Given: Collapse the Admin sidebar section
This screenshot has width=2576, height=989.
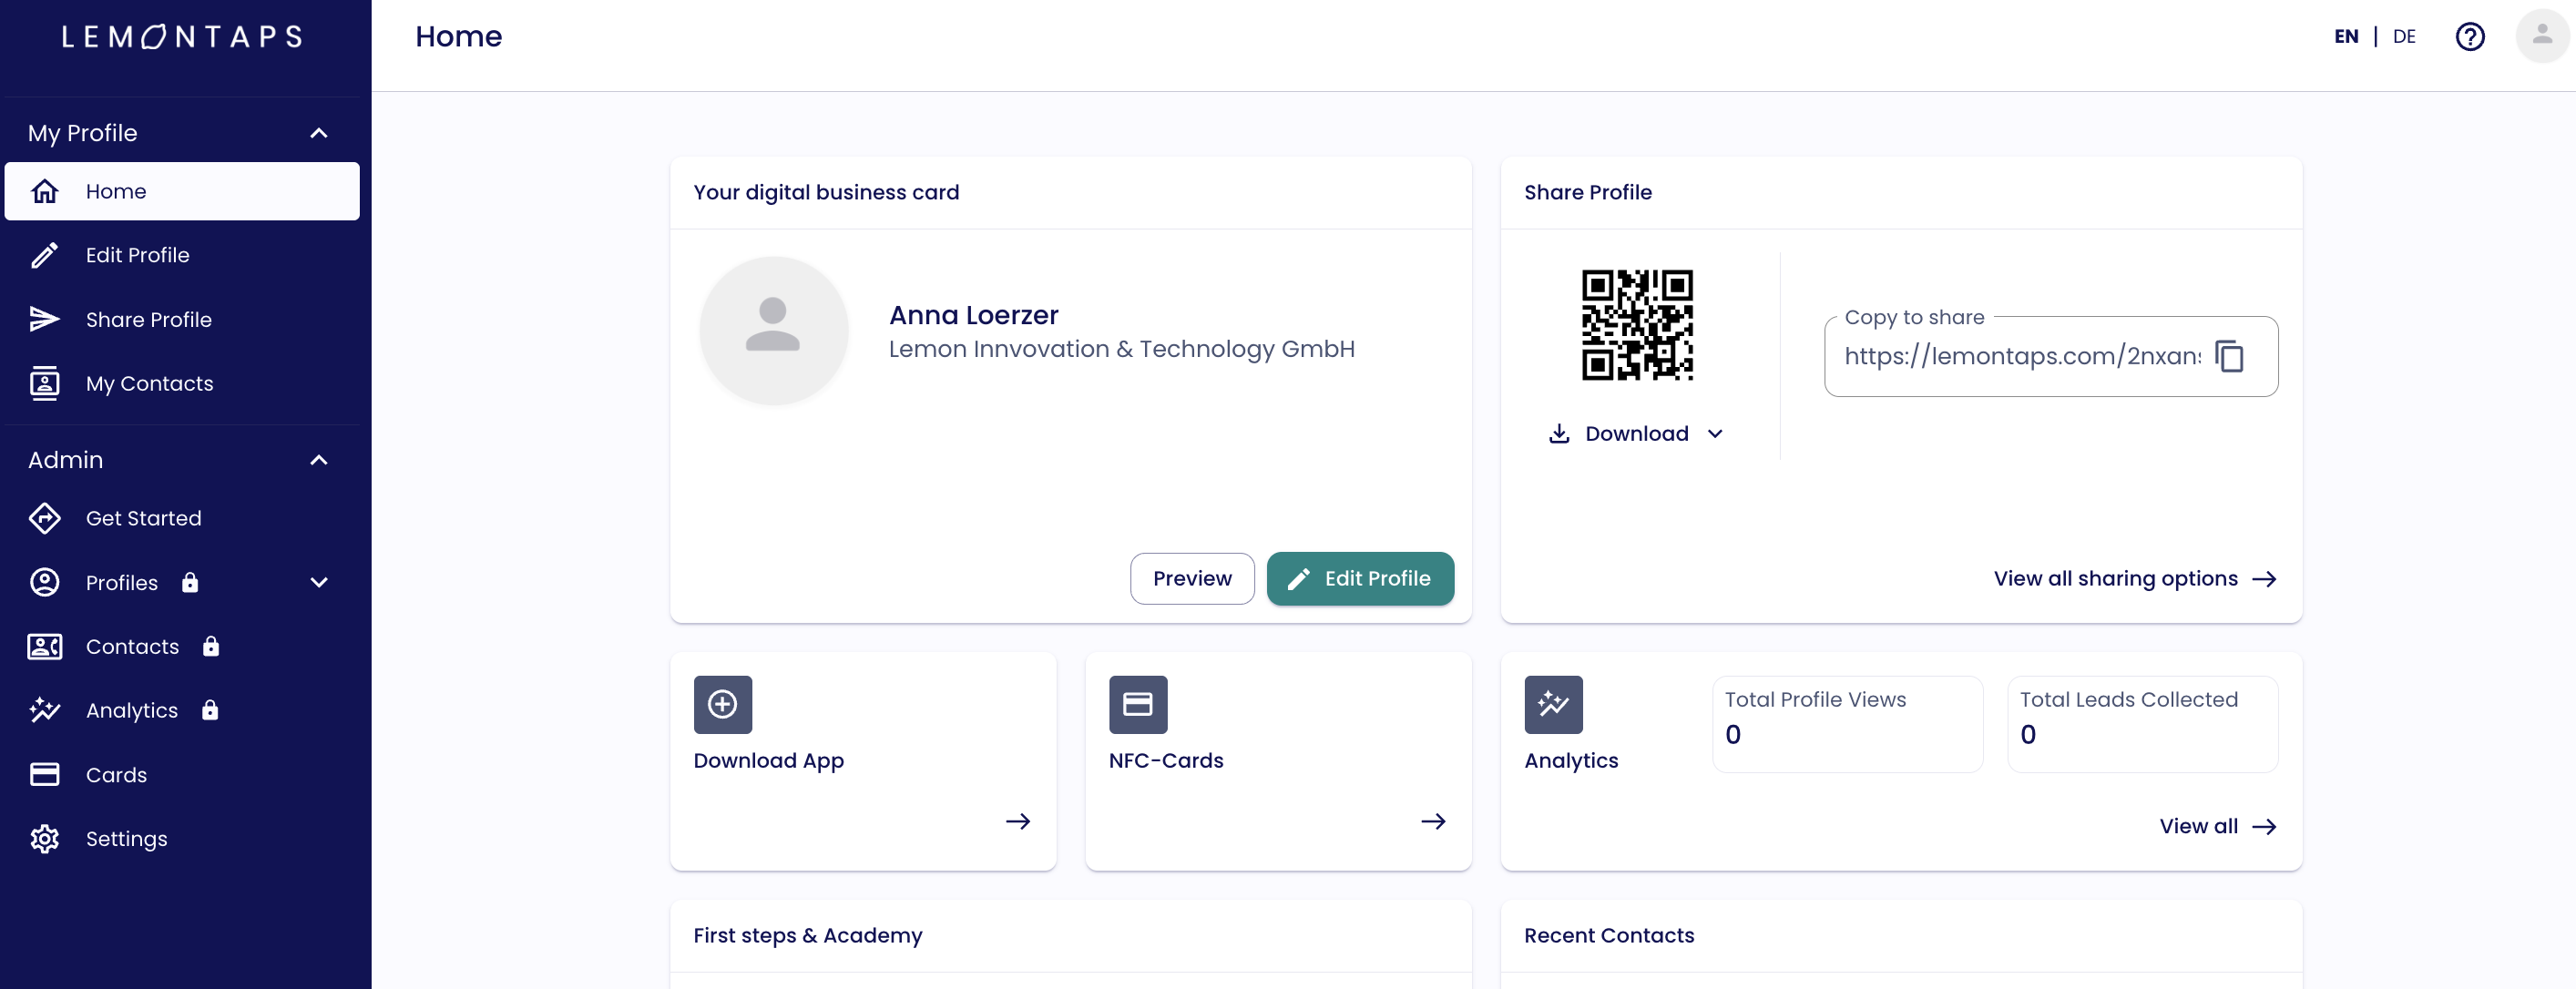Looking at the screenshot, I should tap(319, 460).
